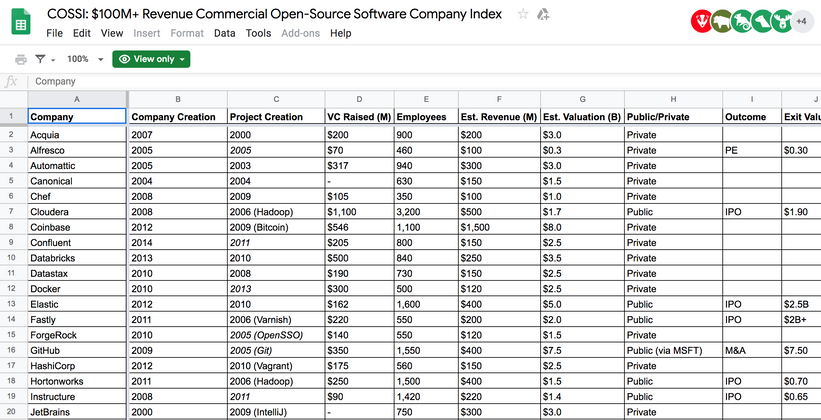The width and height of the screenshot is (821, 420).
Task: Open the Edit menu
Action: [x=82, y=33]
